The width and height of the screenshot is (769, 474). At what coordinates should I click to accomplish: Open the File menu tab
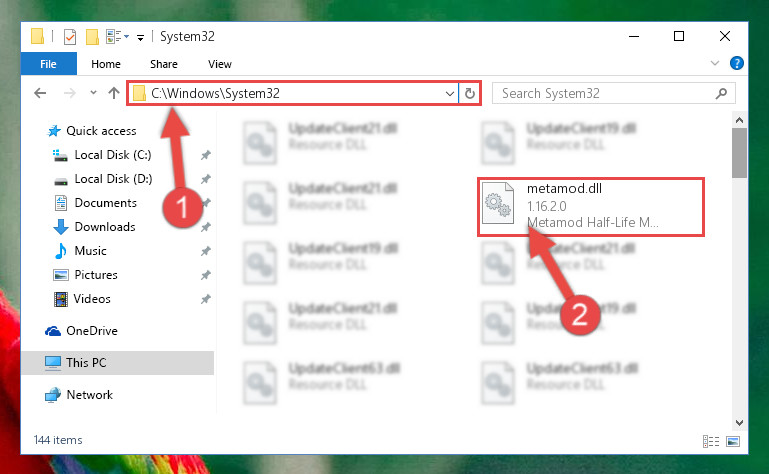pyautogui.click(x=49, y=64)
